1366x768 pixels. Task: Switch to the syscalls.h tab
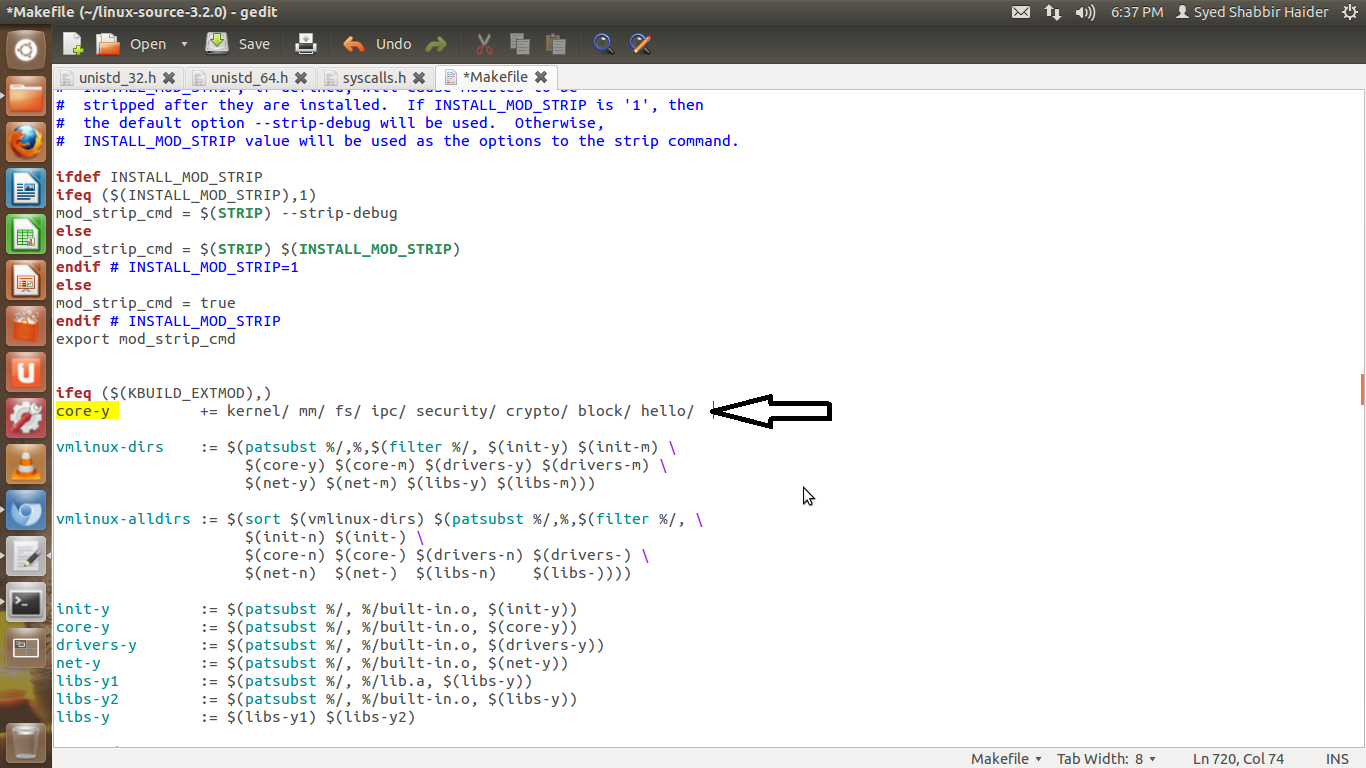[x=375, y=76]
